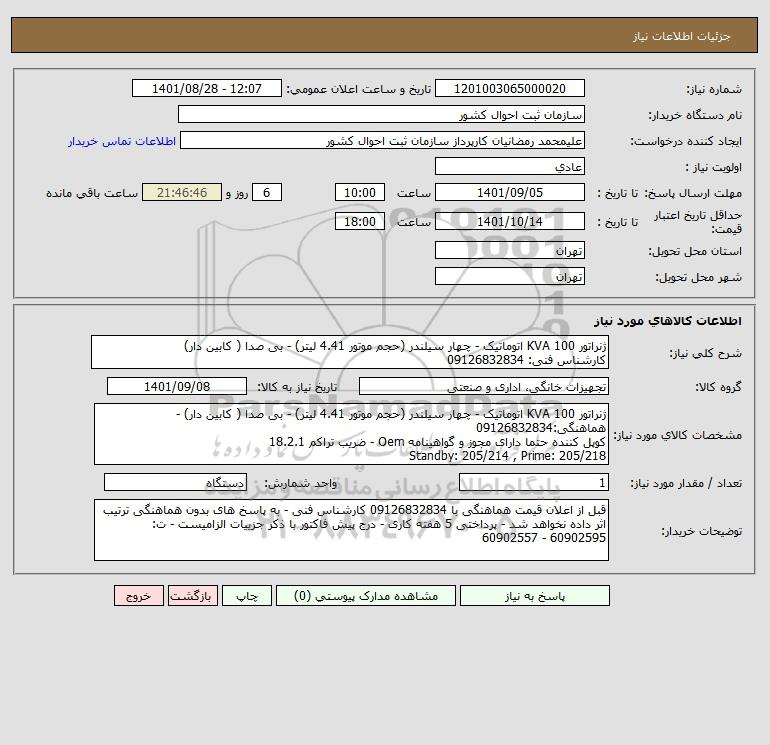Click the deadline time field 10:00
The image size is (770, 745).
point(360,193)
